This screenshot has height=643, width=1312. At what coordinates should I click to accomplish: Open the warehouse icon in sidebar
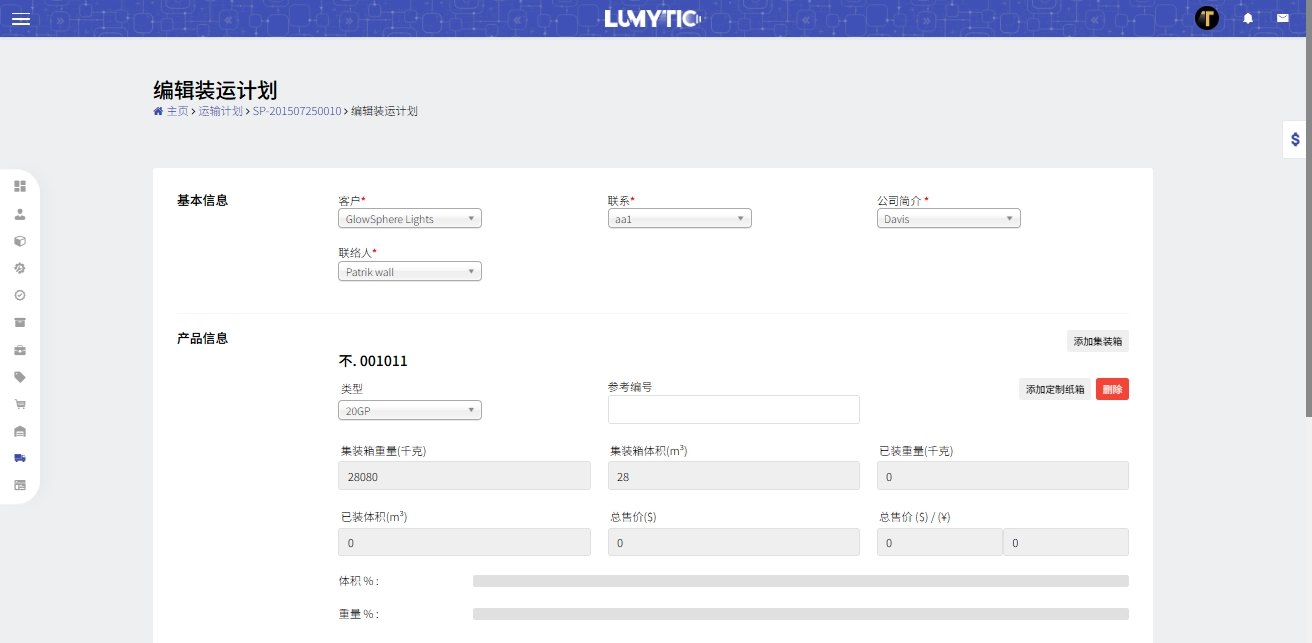pos(20,431)
